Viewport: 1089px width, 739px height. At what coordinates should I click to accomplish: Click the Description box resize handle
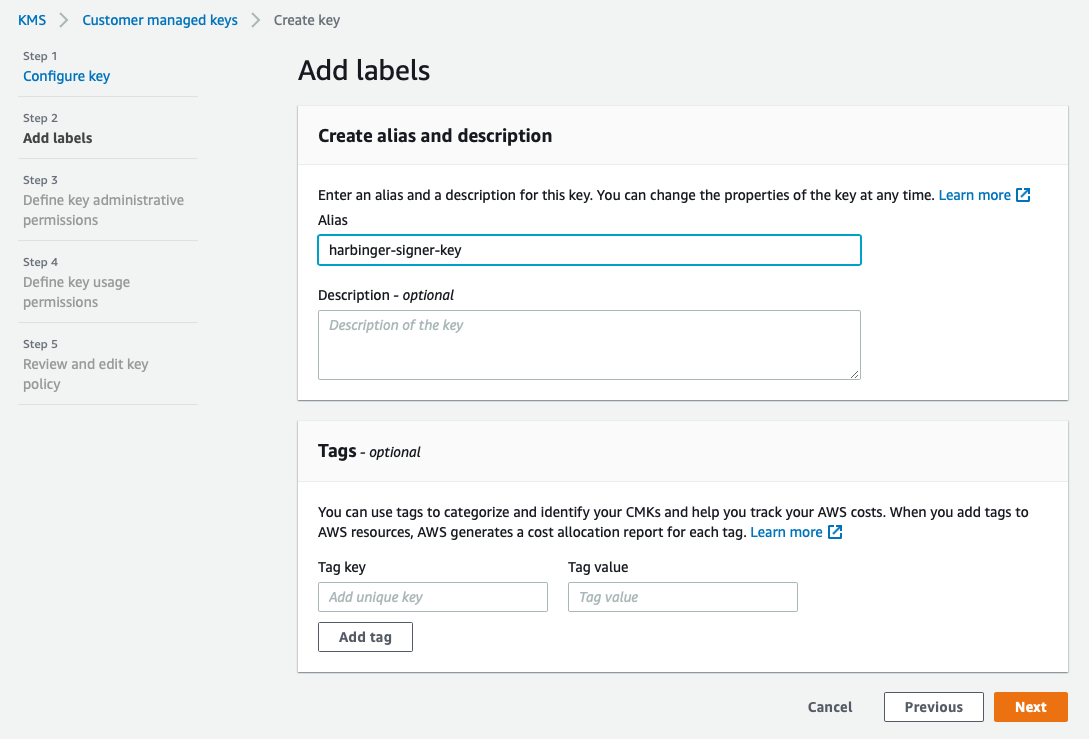pyautogui.click(x=855, y=374)
